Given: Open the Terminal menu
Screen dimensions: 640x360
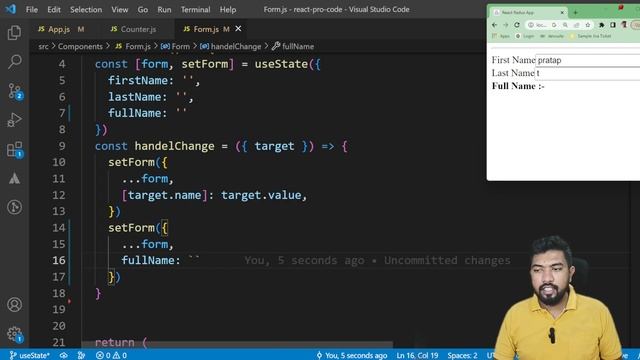Looking at the screenshot, I should click(196, 9).
